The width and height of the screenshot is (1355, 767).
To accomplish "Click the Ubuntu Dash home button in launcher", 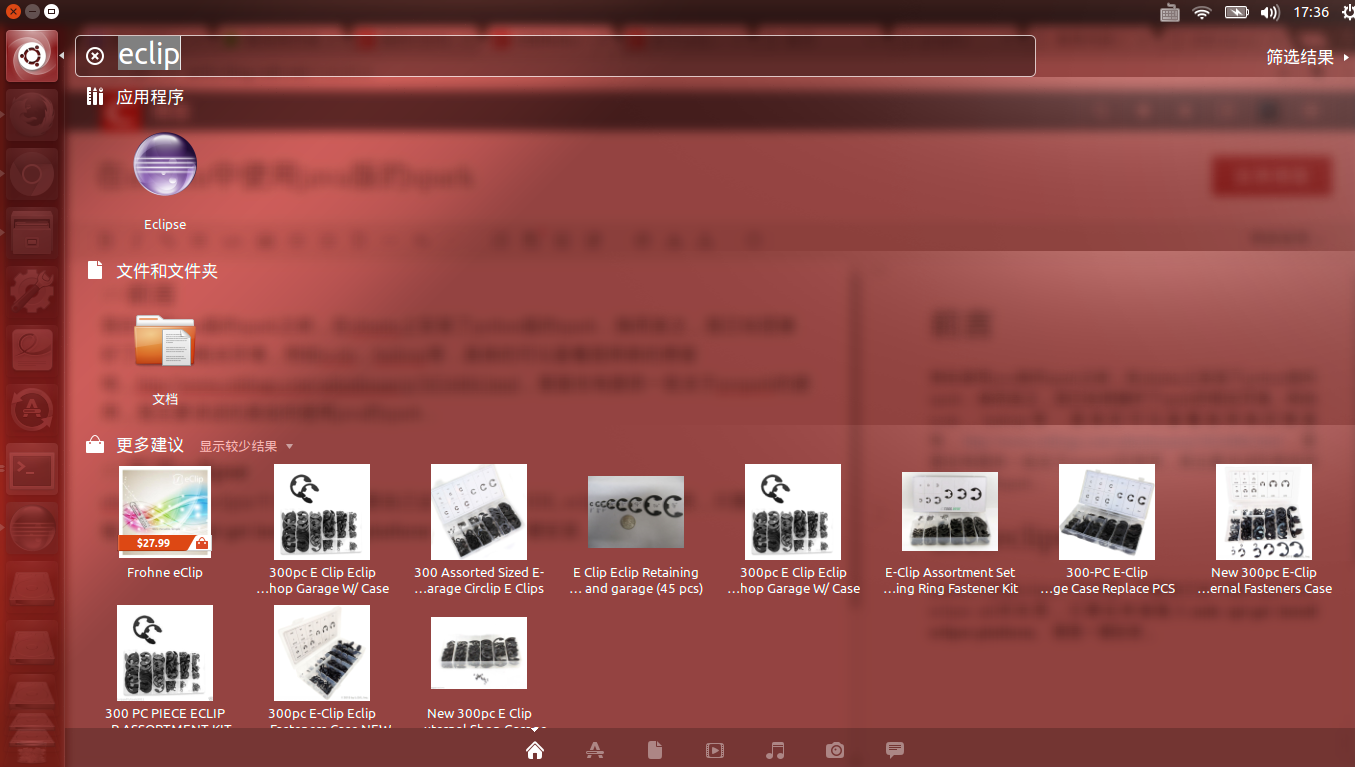I will (31, 56).
